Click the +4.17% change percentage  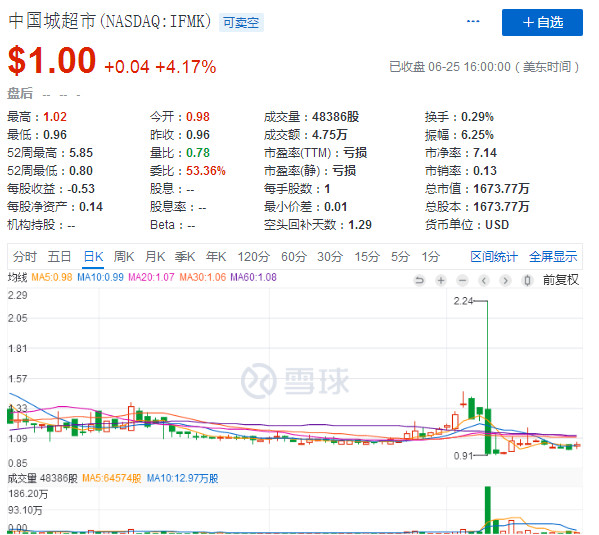[x=186, y=67]
